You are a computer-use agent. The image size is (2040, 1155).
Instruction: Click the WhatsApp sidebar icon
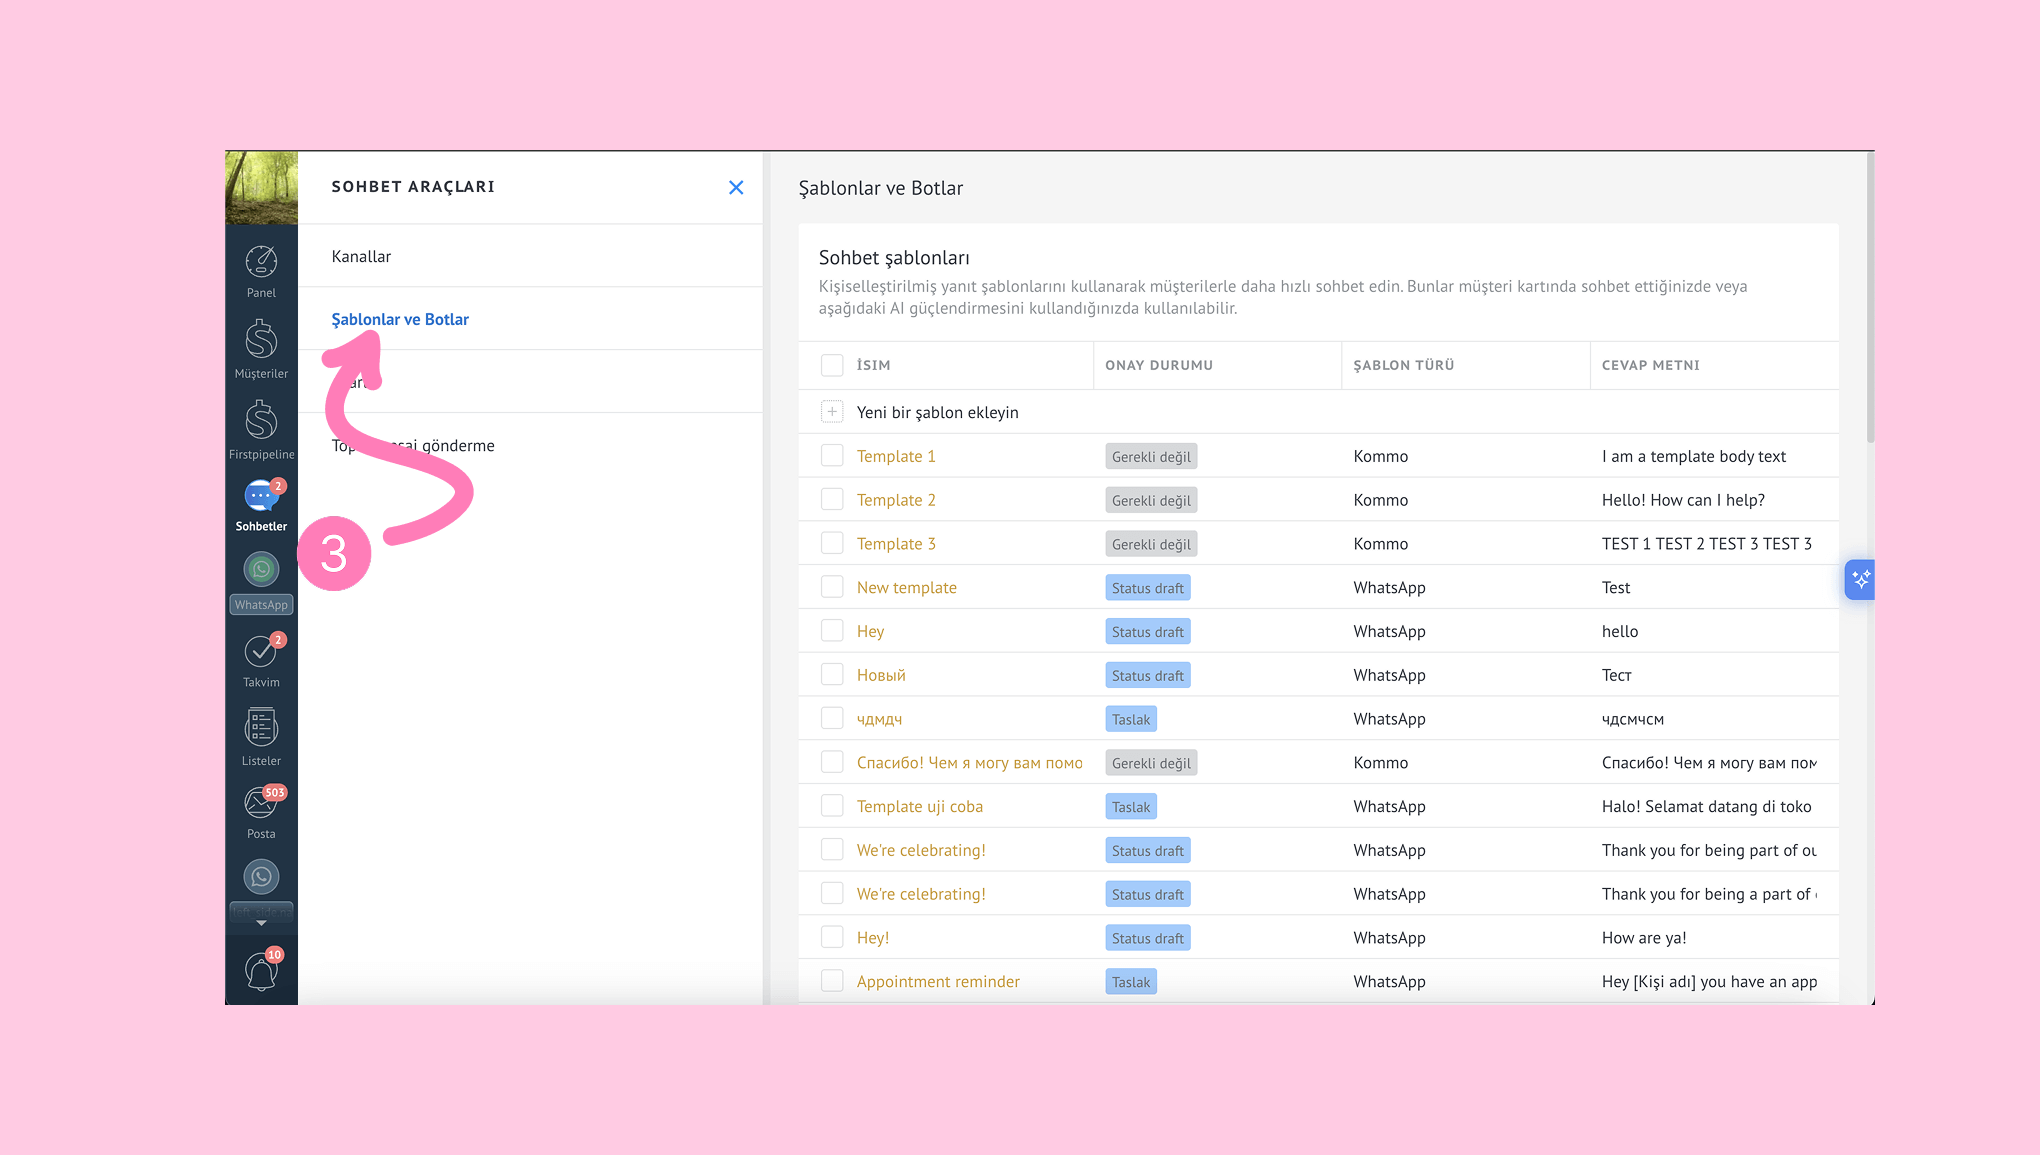[x=261, y=571]
